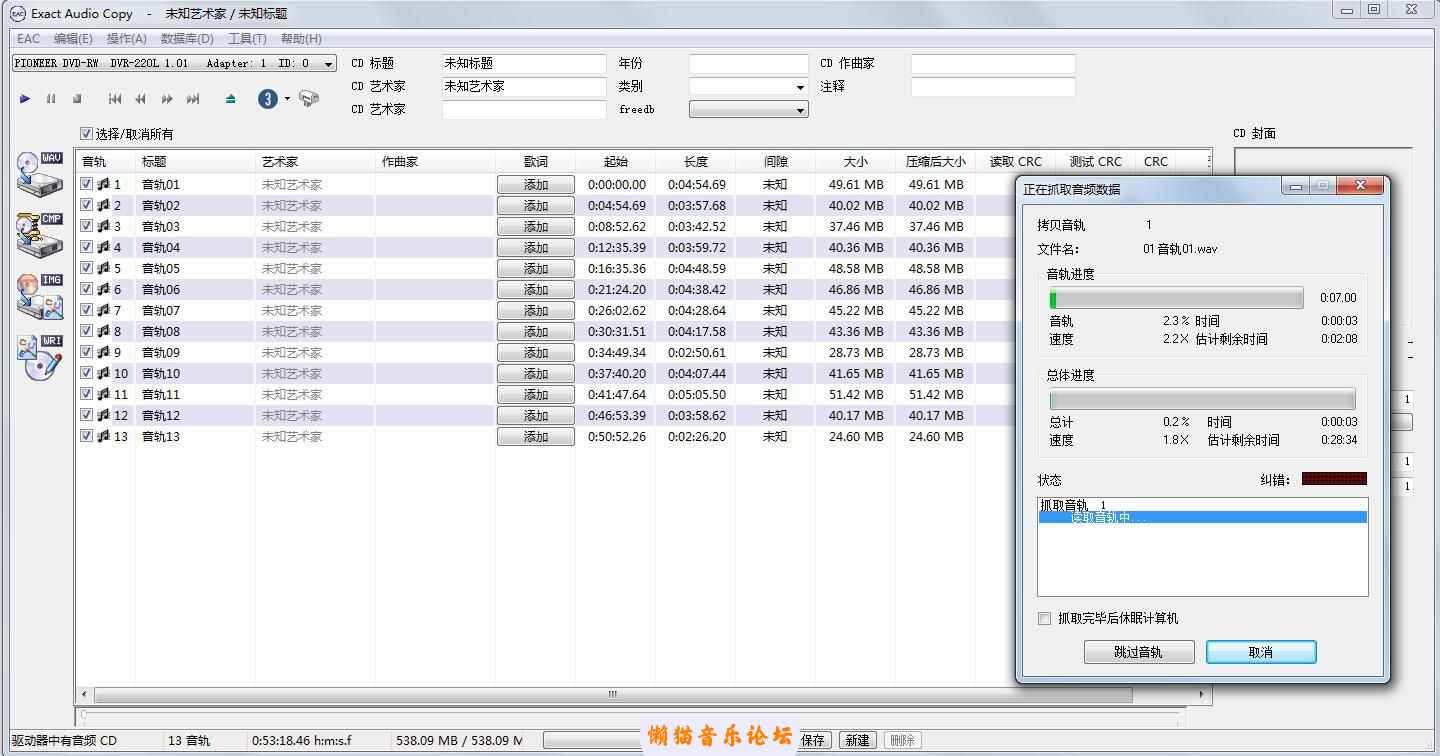Stop playback with the stop button
Image resolution: width=1440 pixels, height=756 pixels.
(x=77, y=99)
